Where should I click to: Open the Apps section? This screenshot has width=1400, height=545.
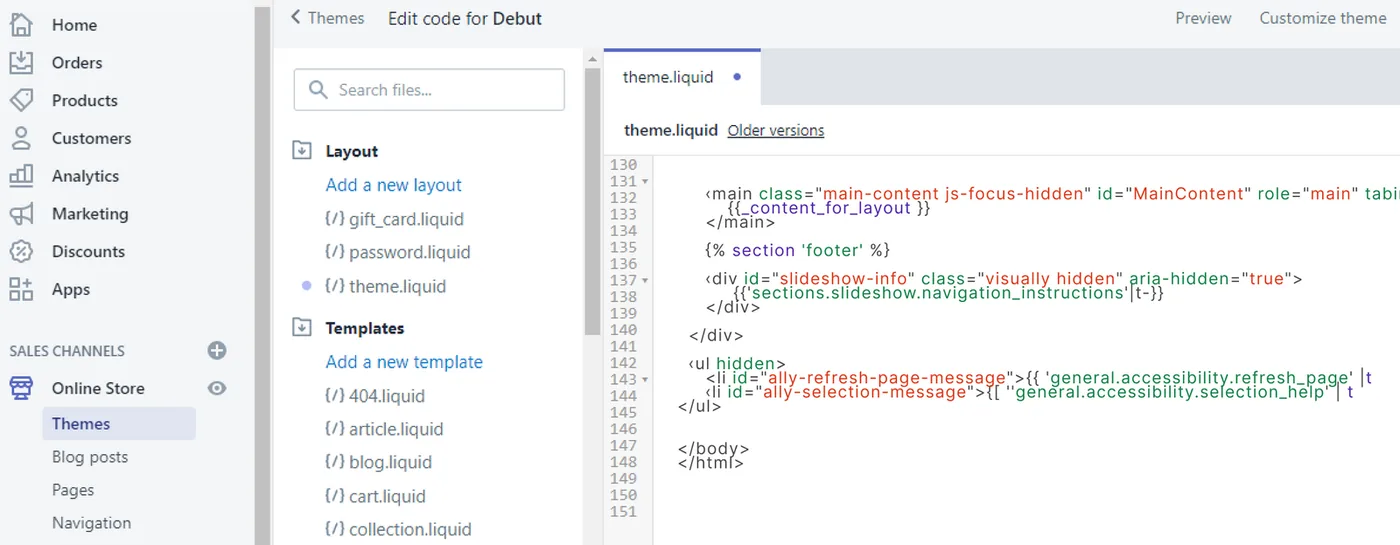tap(71, 290)
